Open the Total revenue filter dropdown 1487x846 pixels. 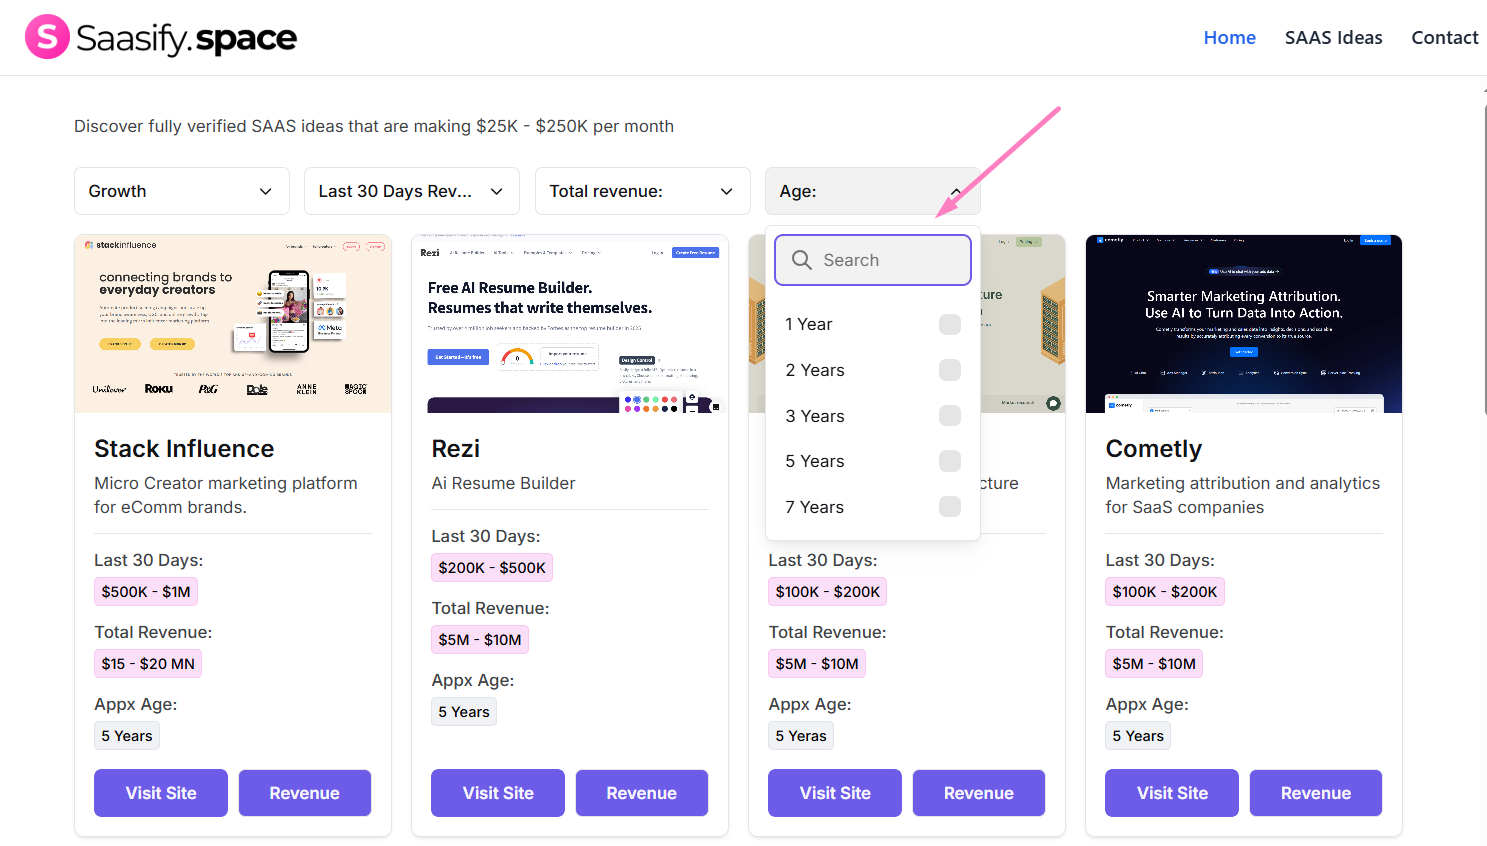point(642,190)
